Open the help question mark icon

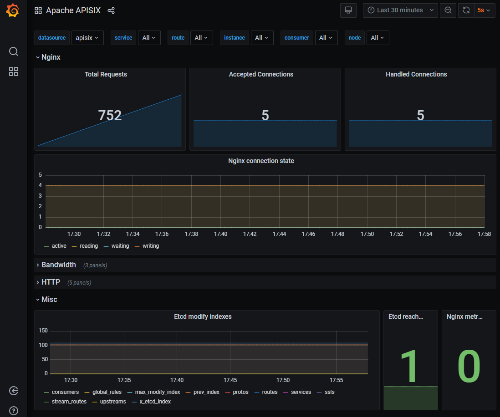coord(13,410)
